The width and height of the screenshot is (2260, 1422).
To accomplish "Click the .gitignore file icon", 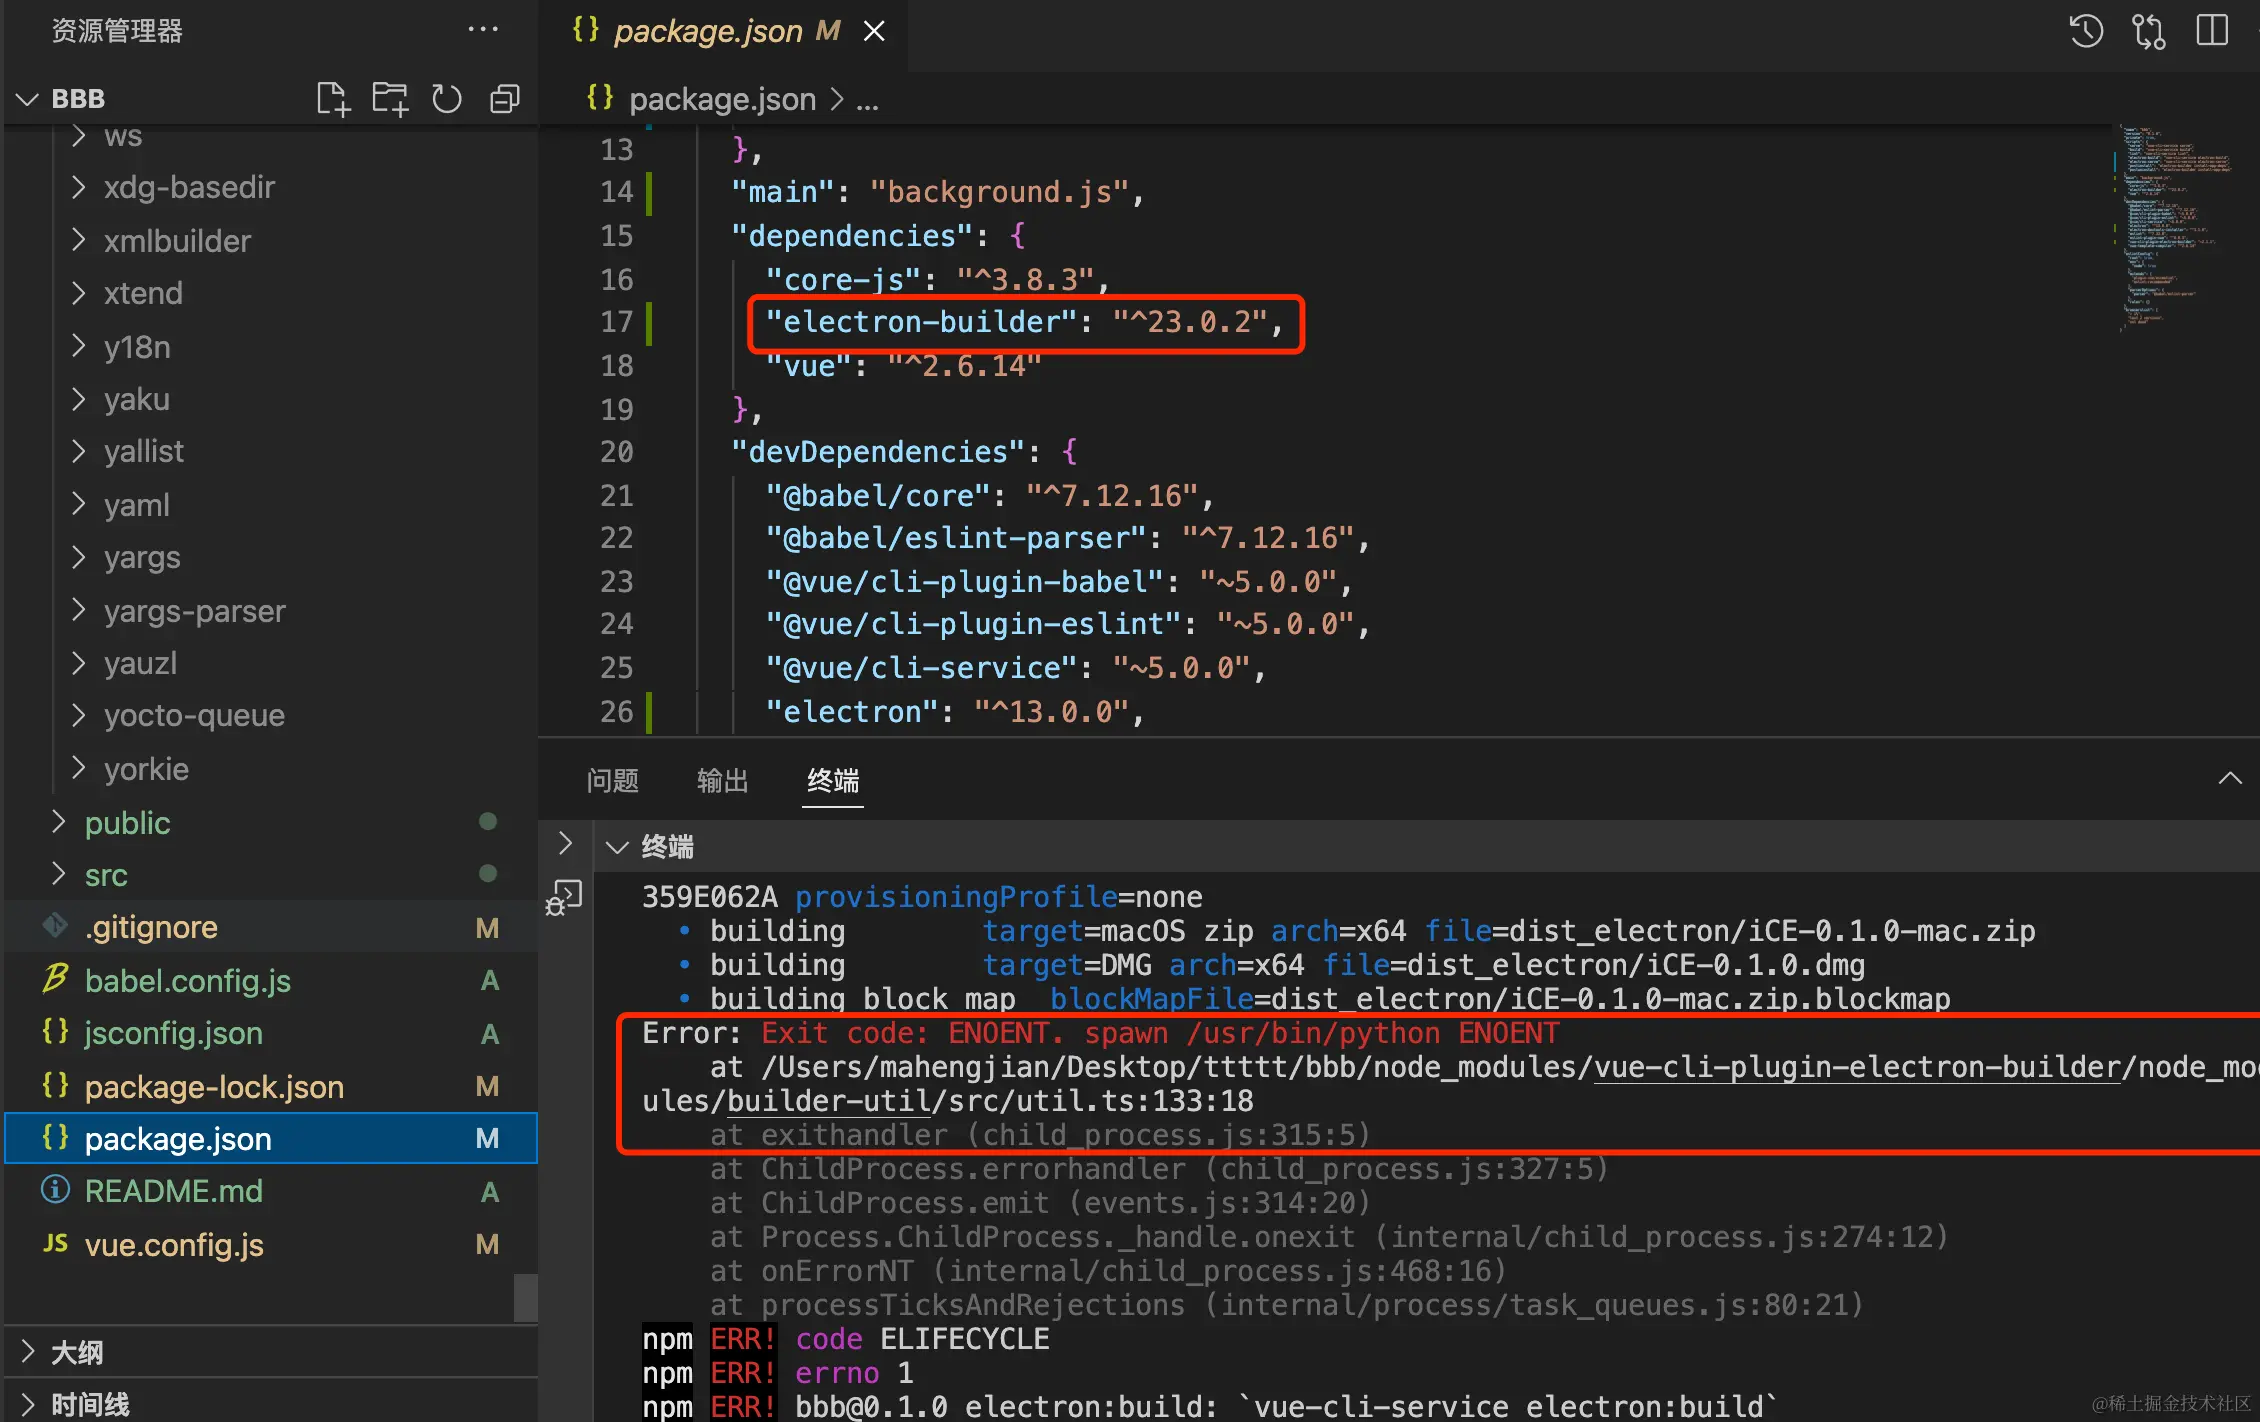I will pyautogui.click(x=55, y=926).
